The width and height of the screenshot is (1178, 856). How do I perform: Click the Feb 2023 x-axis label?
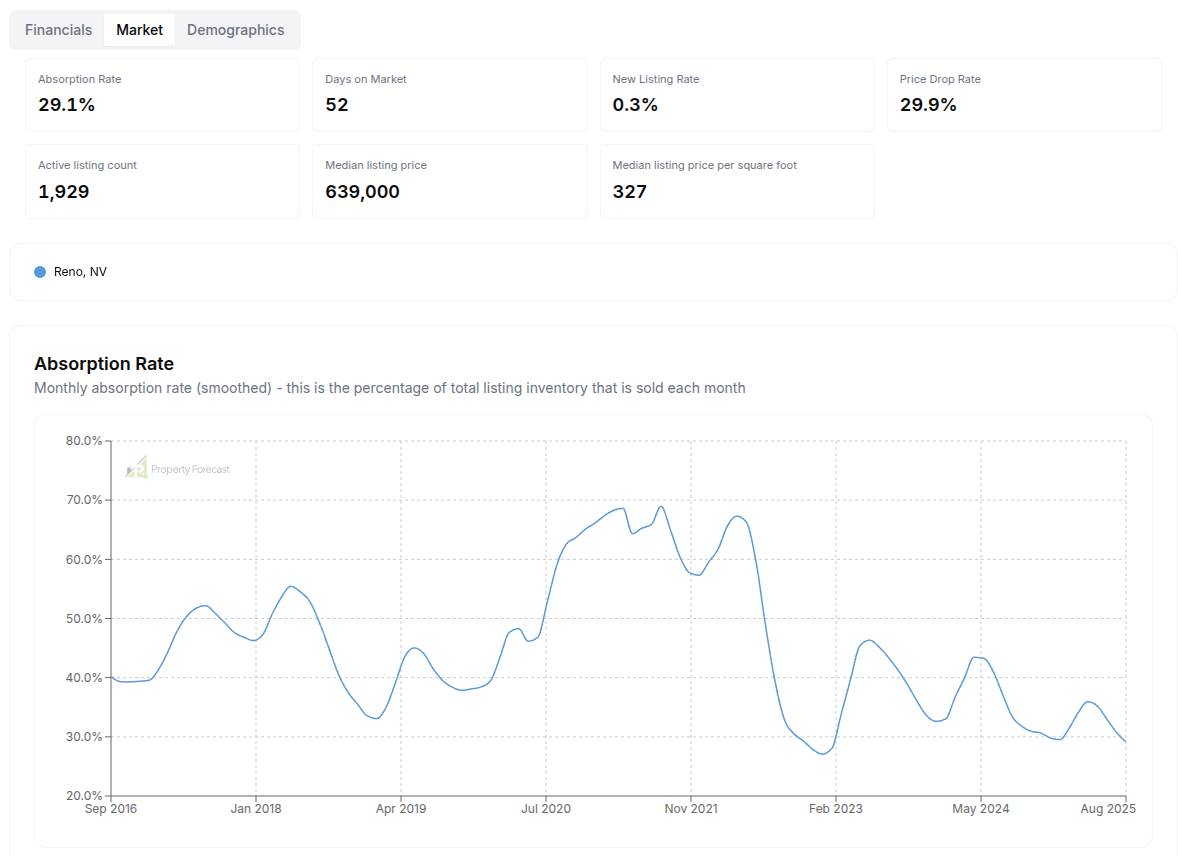[x=835, y=808]
